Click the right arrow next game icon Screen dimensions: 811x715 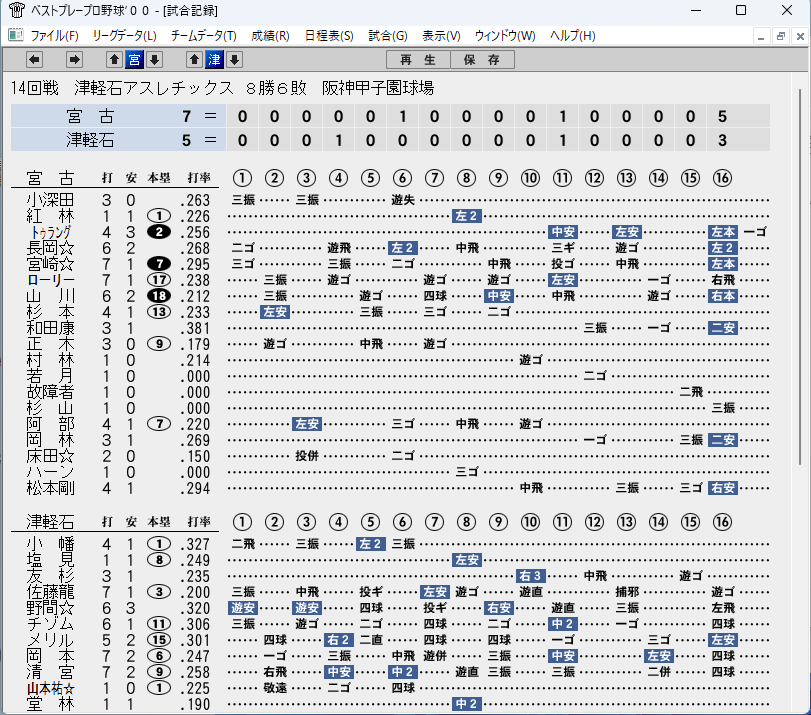[x=74, y=60]
